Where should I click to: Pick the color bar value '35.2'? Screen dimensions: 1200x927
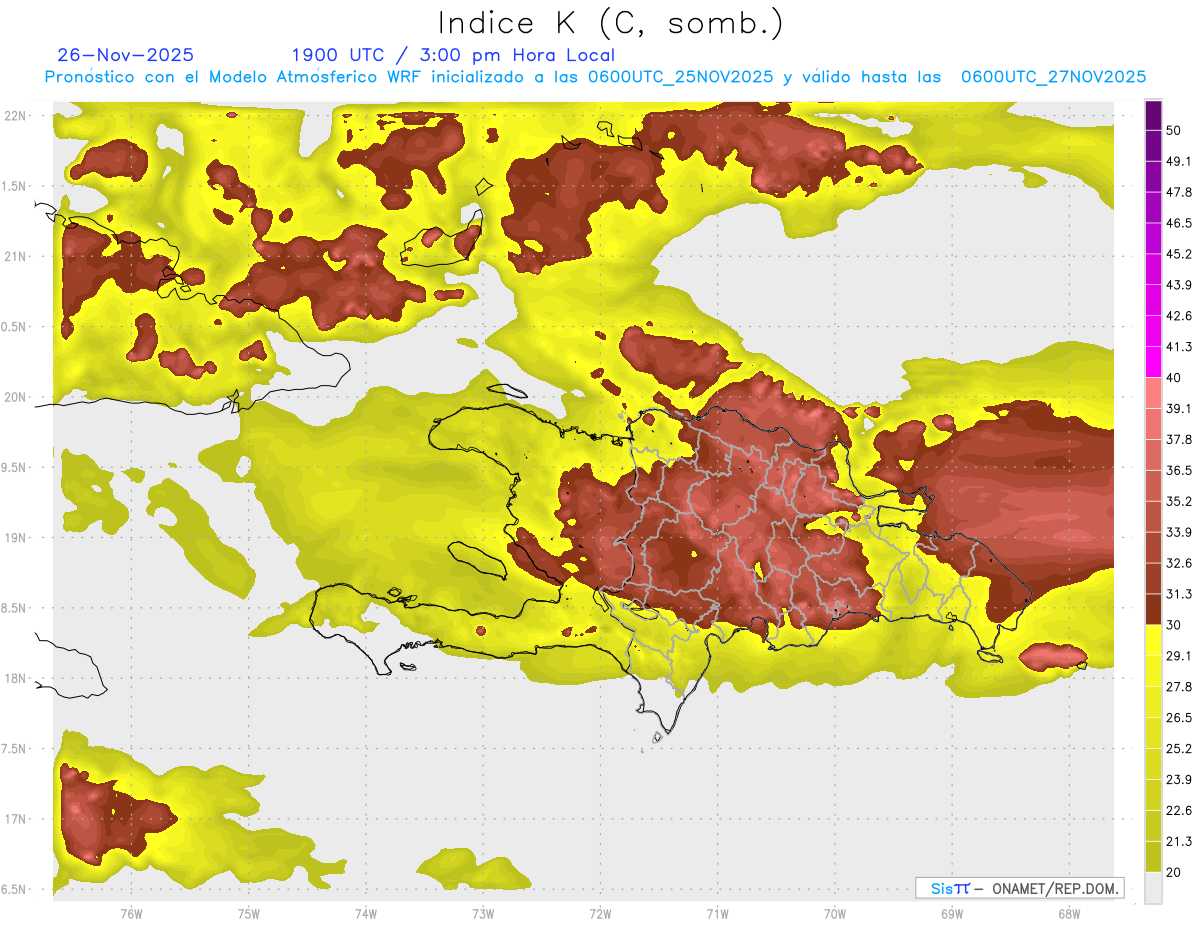1179,501
